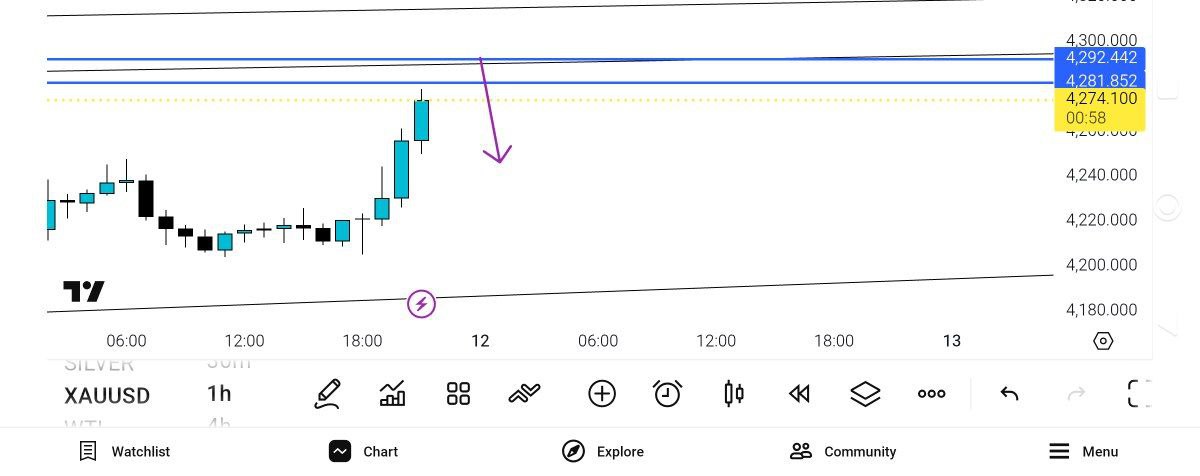Open the indicators chart icon
The width and height of the screenshot is (1200, 476).
(x=393, y=394)
